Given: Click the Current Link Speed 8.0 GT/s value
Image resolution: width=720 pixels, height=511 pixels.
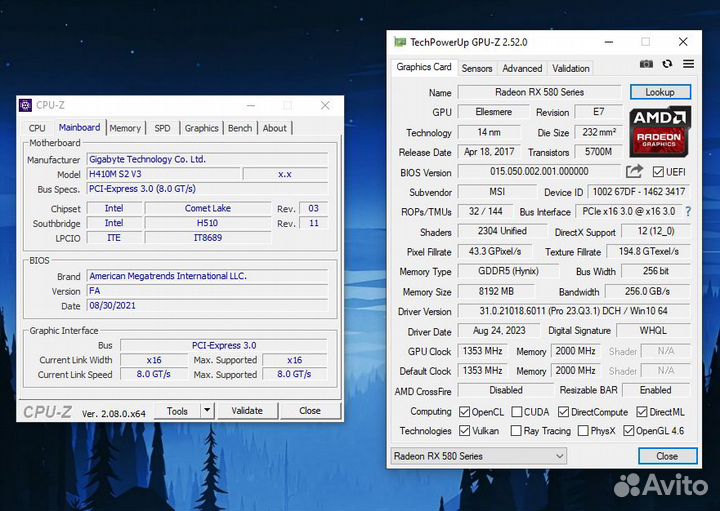Looking at the screenshot, I should pos(154,374).
